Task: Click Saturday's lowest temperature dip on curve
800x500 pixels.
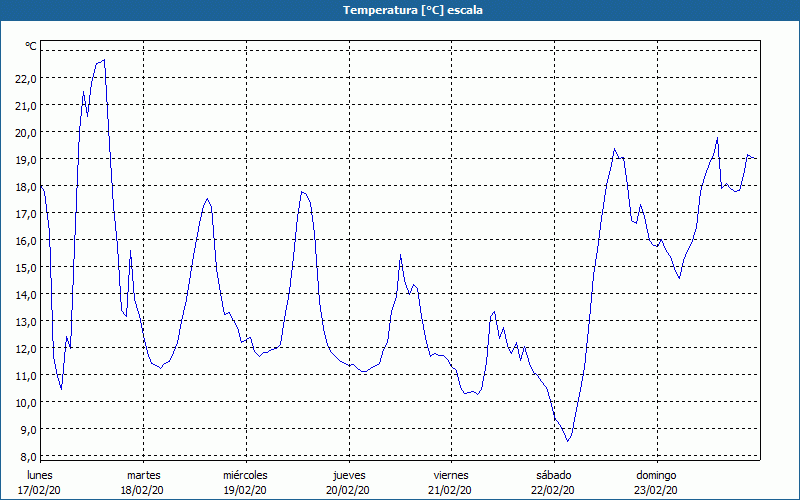Action: pos(567,441)
